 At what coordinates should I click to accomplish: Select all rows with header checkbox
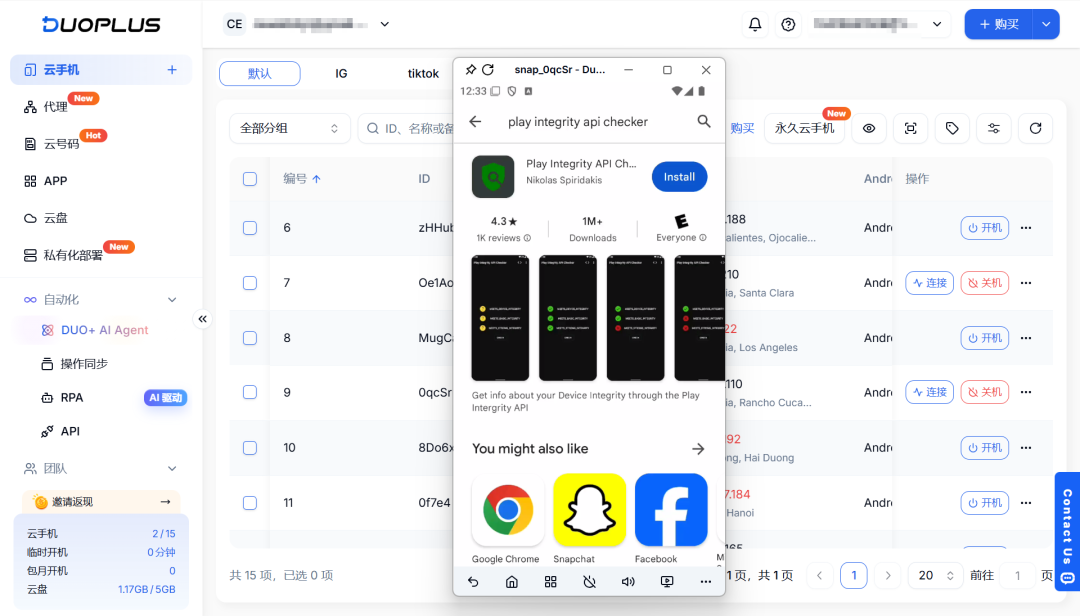tap(250, 179)
